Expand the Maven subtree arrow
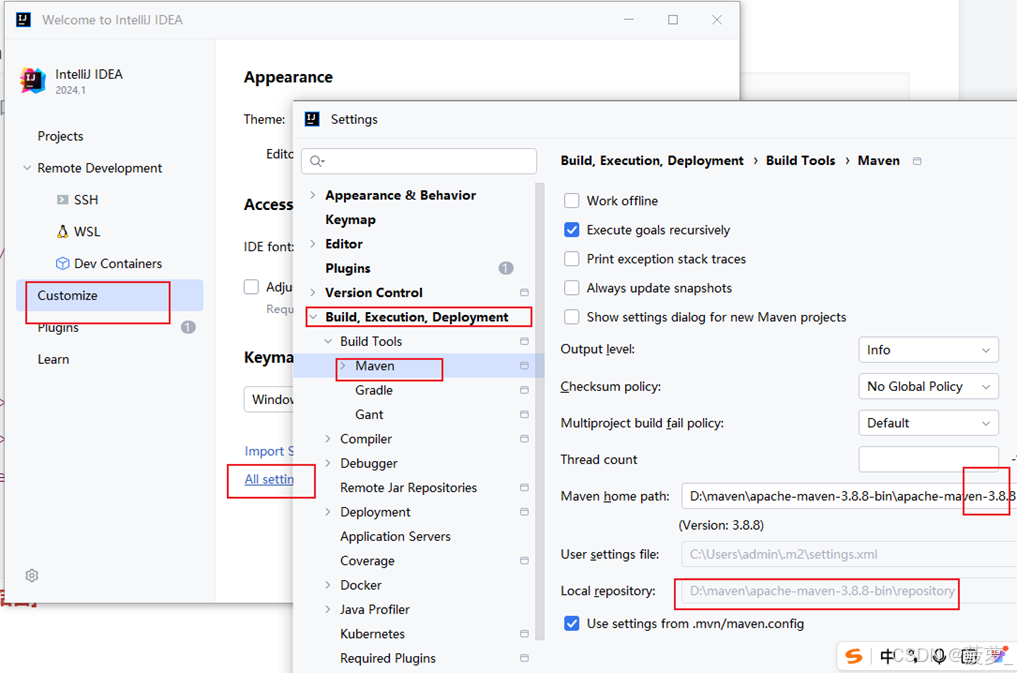Image resolution: width=1017 pixels, height=673 pixels. pos(343,366)
